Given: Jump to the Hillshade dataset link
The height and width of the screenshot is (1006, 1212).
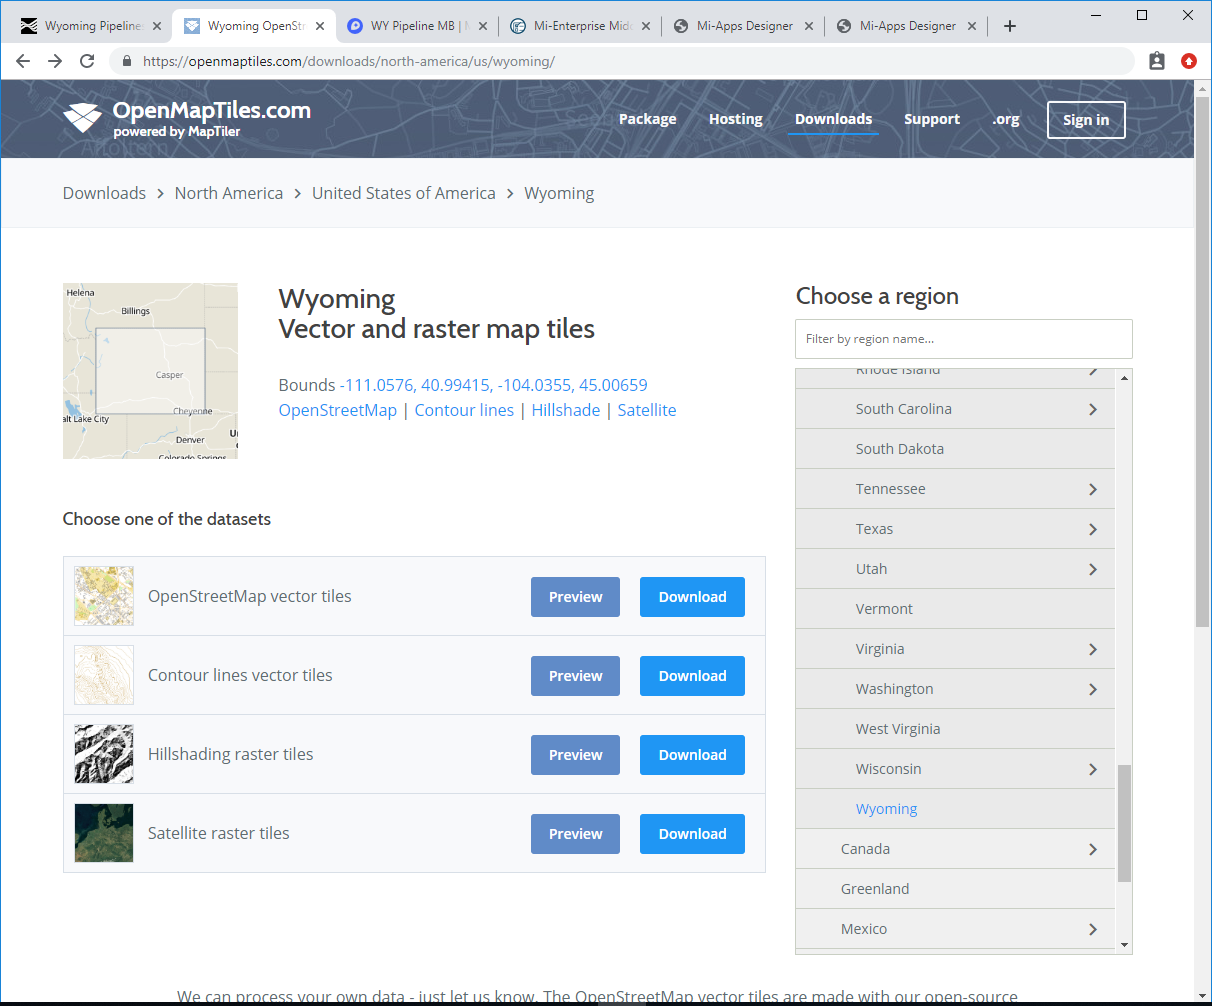Looking at the screenshot, I should tap(566, 410).
